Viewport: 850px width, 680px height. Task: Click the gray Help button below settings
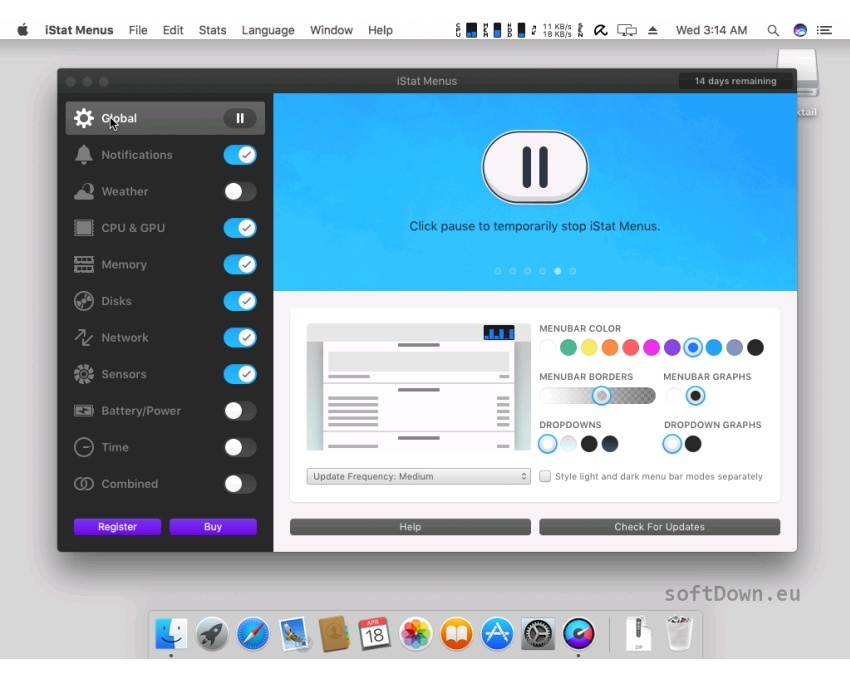[410, 527]
